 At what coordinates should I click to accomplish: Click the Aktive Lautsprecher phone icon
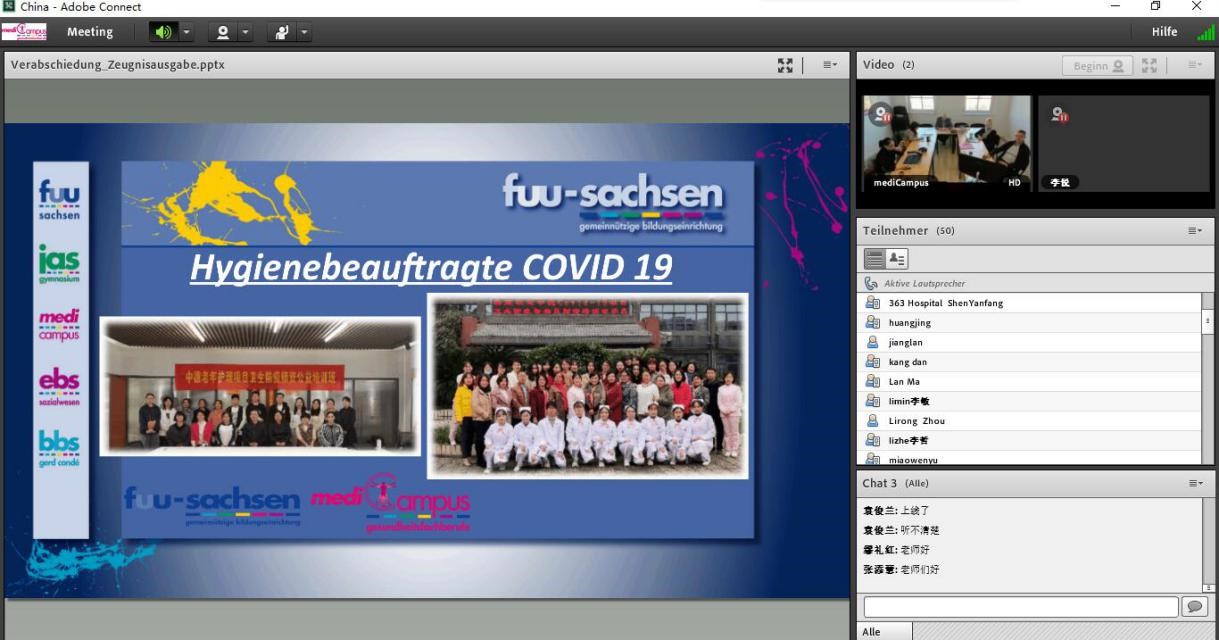point(871,283)
